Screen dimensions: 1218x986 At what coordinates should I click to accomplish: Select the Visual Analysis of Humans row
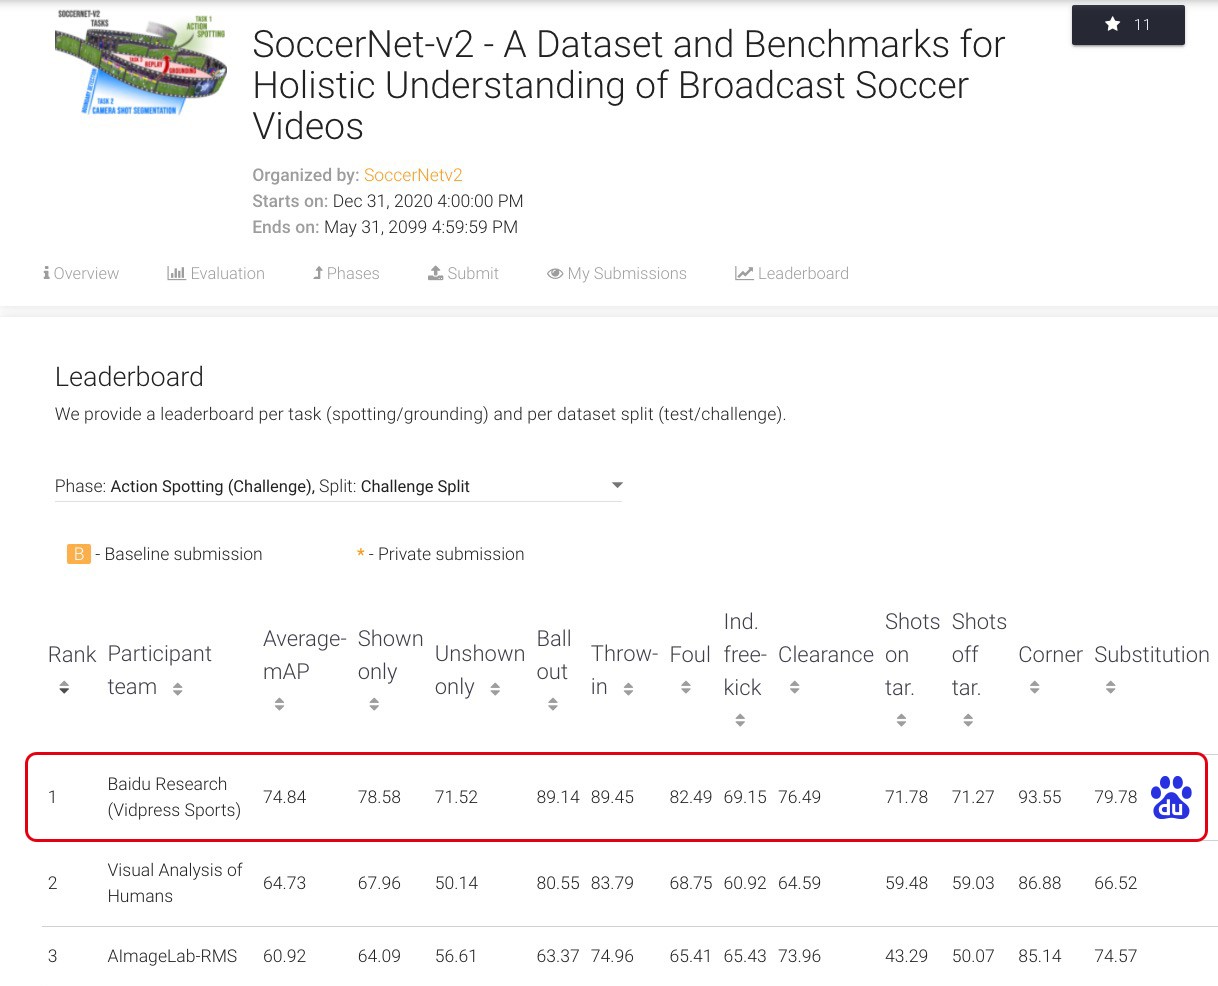[x=400, y=883]
